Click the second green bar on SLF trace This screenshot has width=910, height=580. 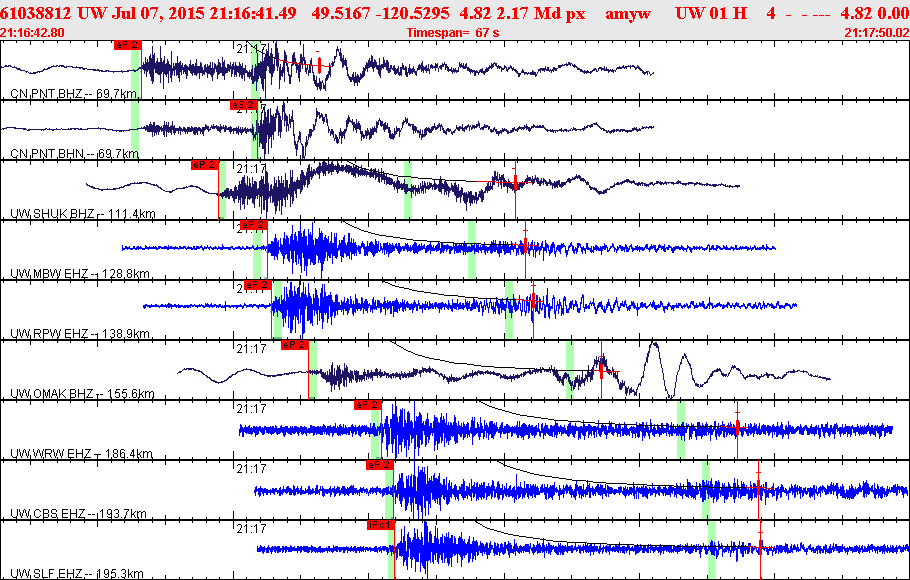tap(712, 550)
